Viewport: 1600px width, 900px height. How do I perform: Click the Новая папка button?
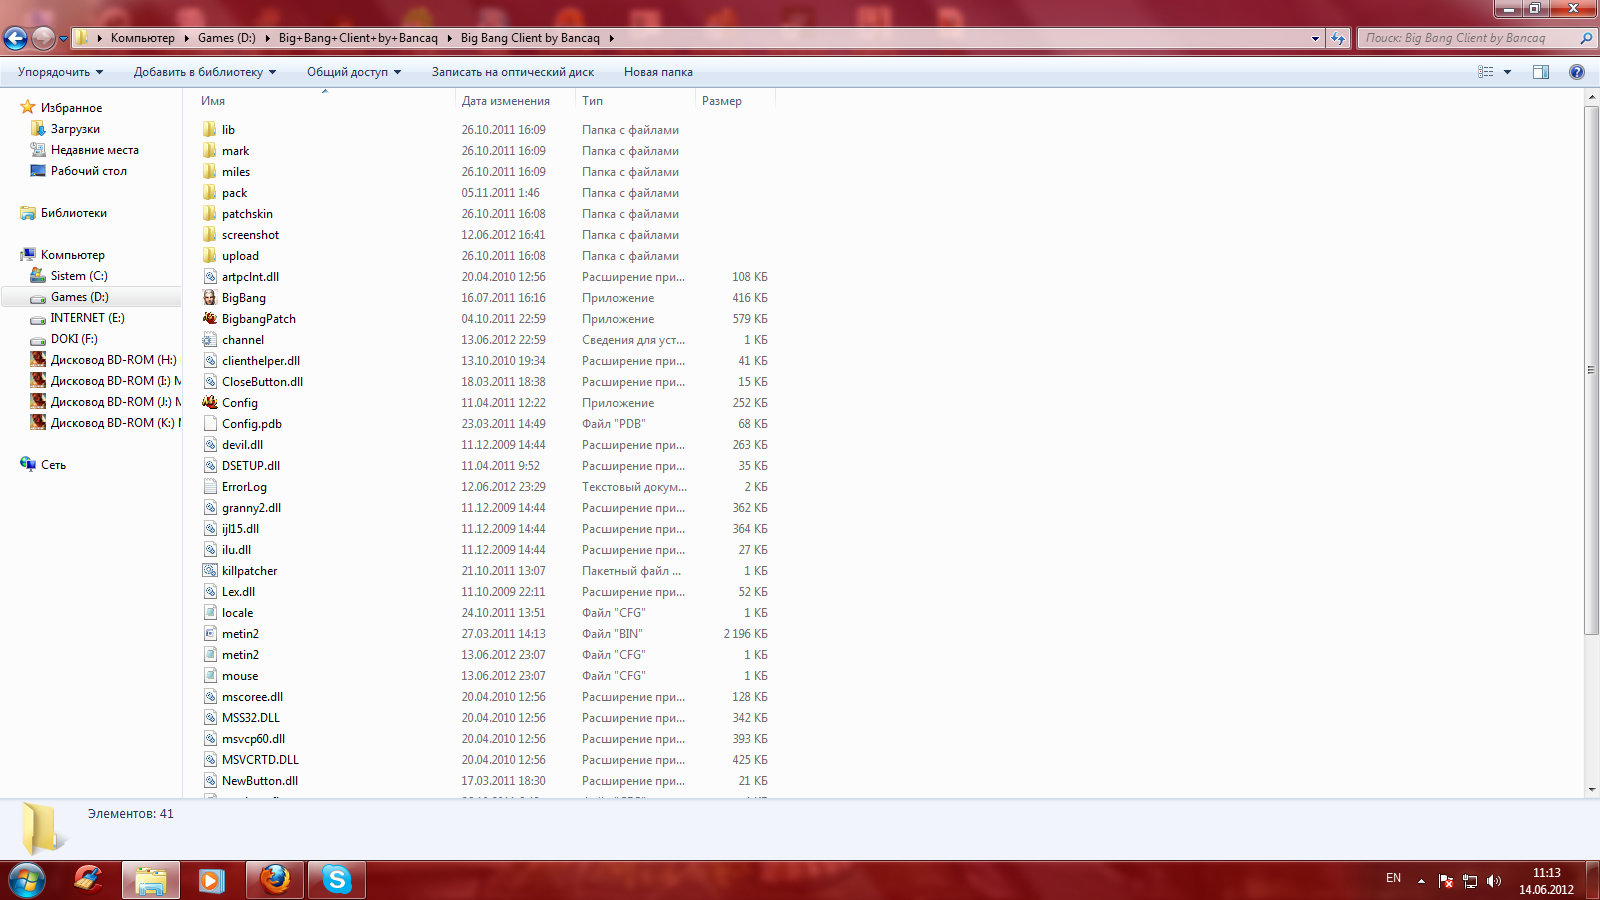[658, 72]
